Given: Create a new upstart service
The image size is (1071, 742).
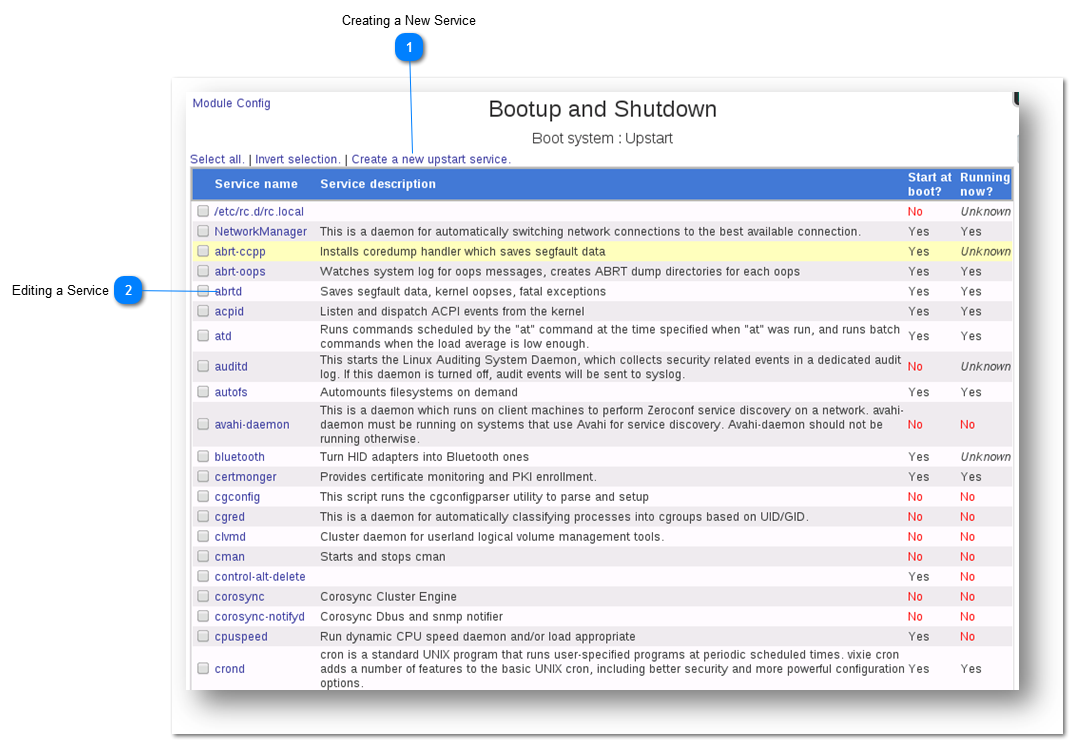Looking at the screenshot, I should coord(429,159).
